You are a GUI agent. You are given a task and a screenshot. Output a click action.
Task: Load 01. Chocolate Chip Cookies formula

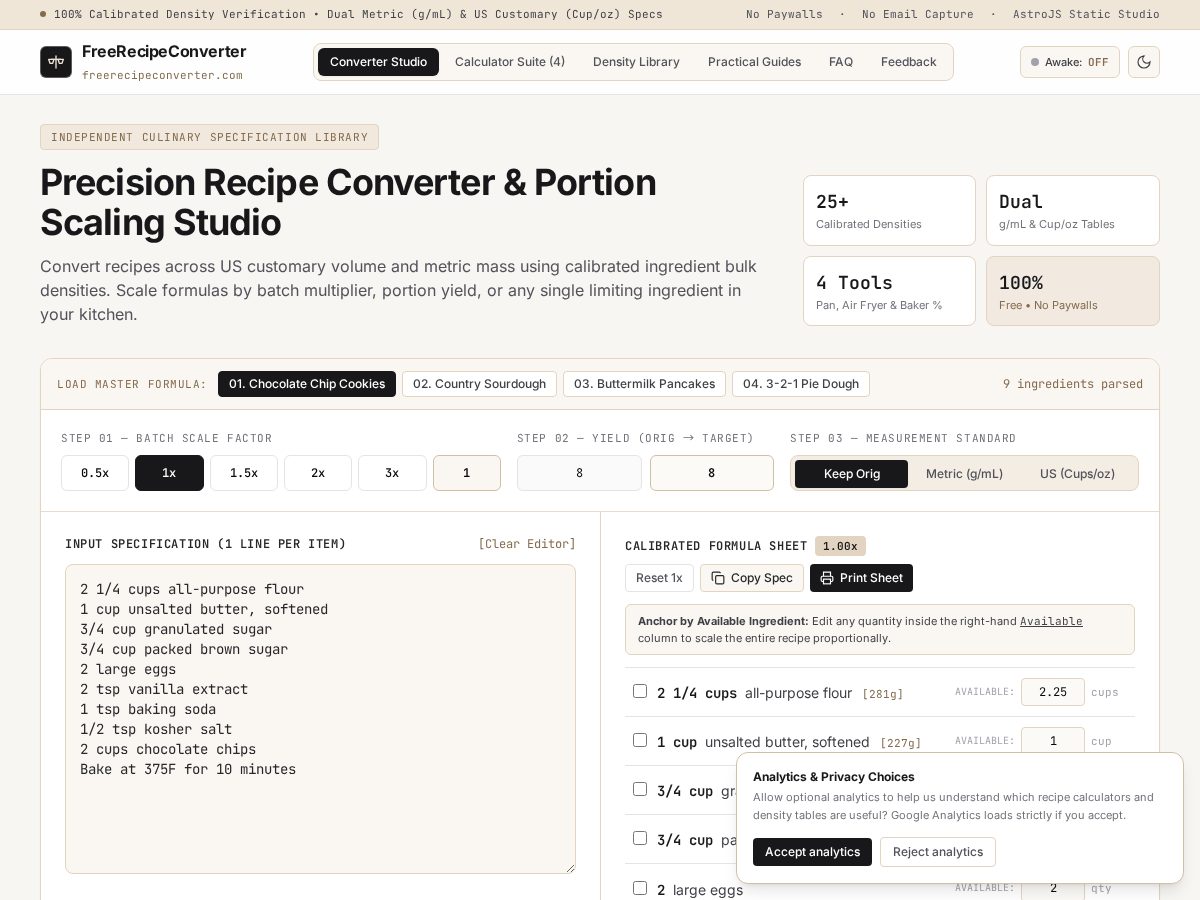307,384
